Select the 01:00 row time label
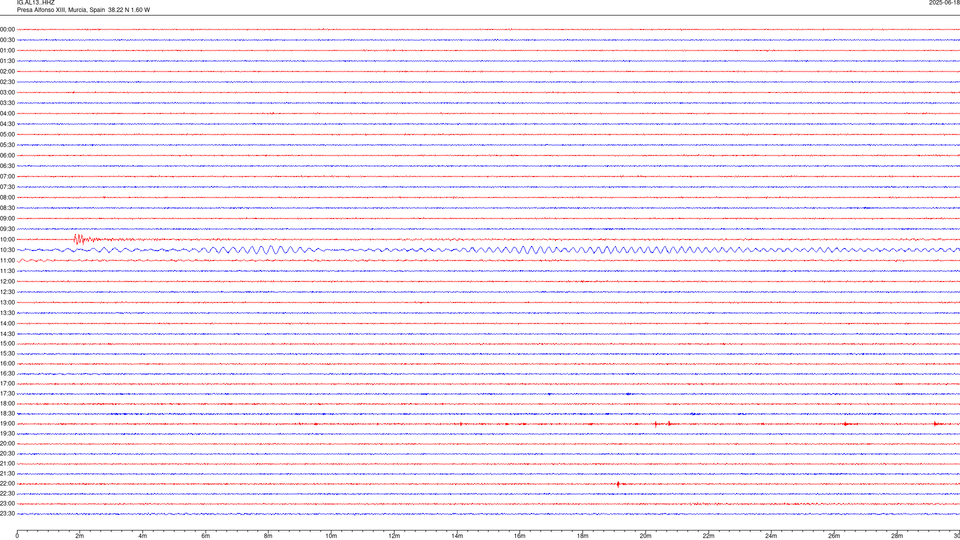The image size is (960, 540). pos(7,50)
